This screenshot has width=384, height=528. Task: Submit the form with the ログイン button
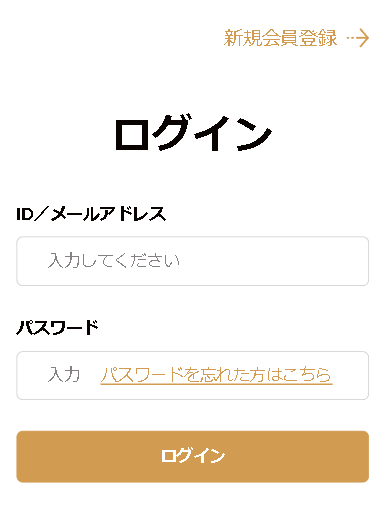coord(193,457)
